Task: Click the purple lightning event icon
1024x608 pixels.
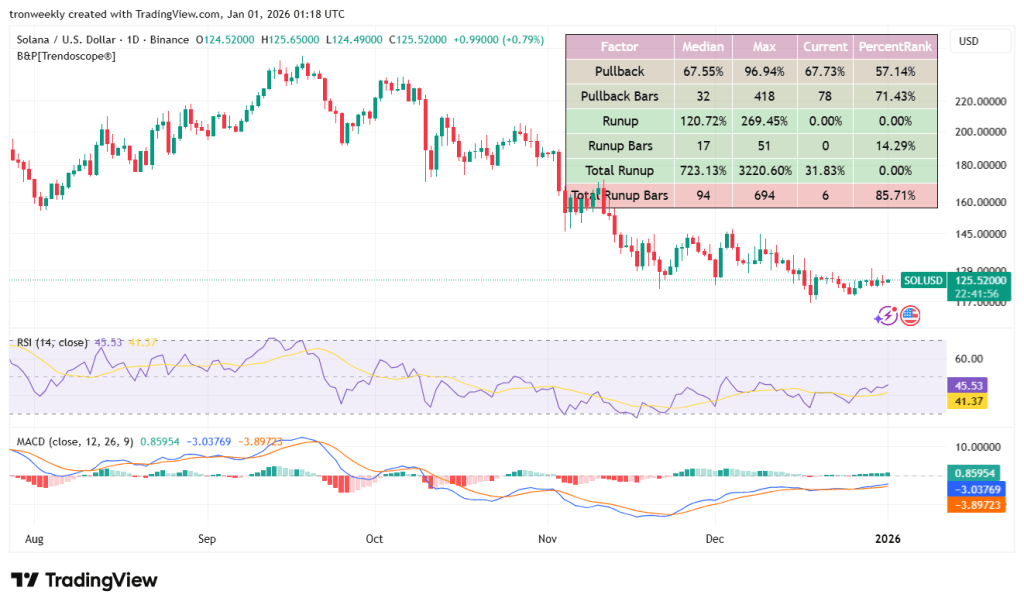Action: [x=886, y=316]
